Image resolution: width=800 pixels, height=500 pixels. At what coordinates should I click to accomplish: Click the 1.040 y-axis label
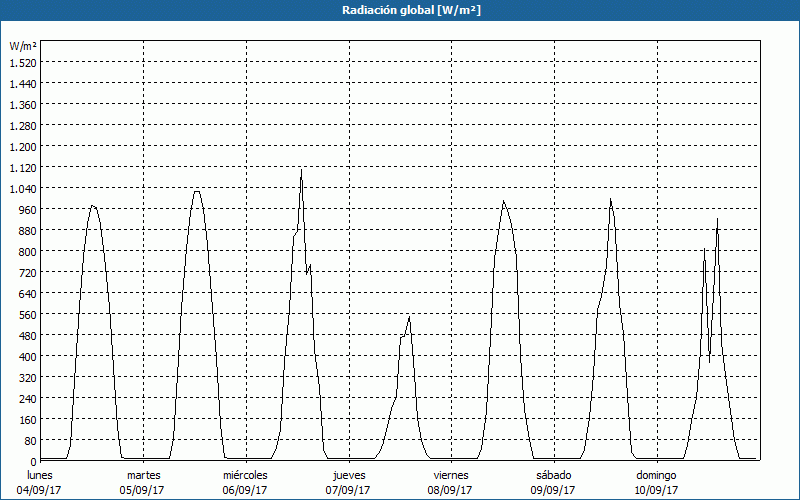pyautogui.click(x=22, y=188)
